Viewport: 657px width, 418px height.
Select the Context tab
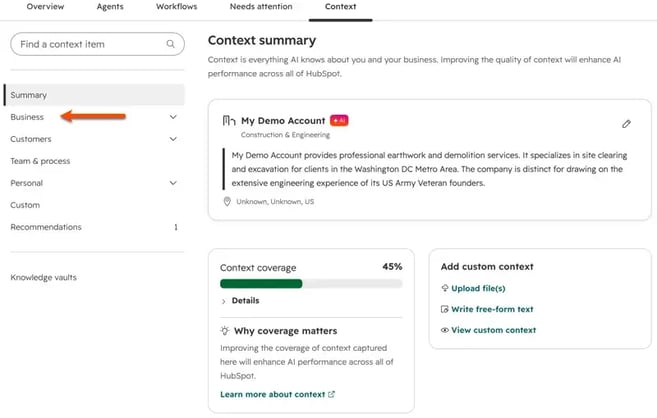tap(341, 7)
